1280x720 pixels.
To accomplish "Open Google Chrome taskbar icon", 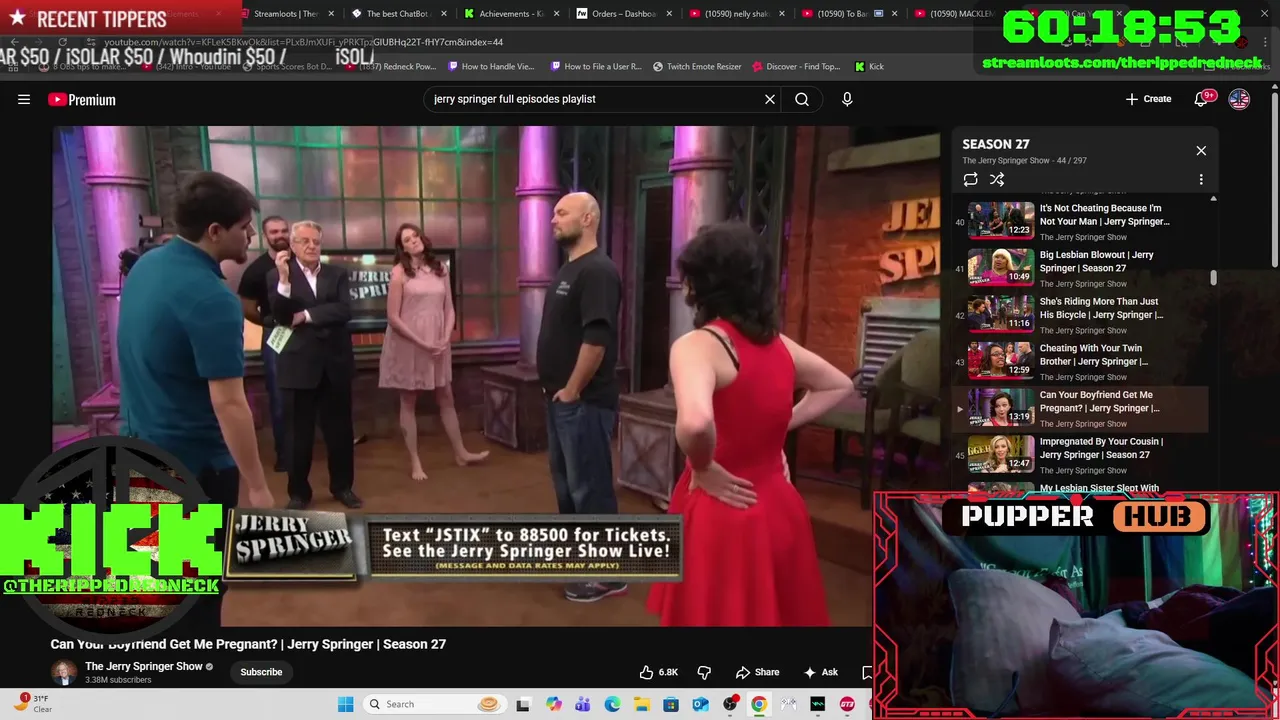I will point(759,704).
